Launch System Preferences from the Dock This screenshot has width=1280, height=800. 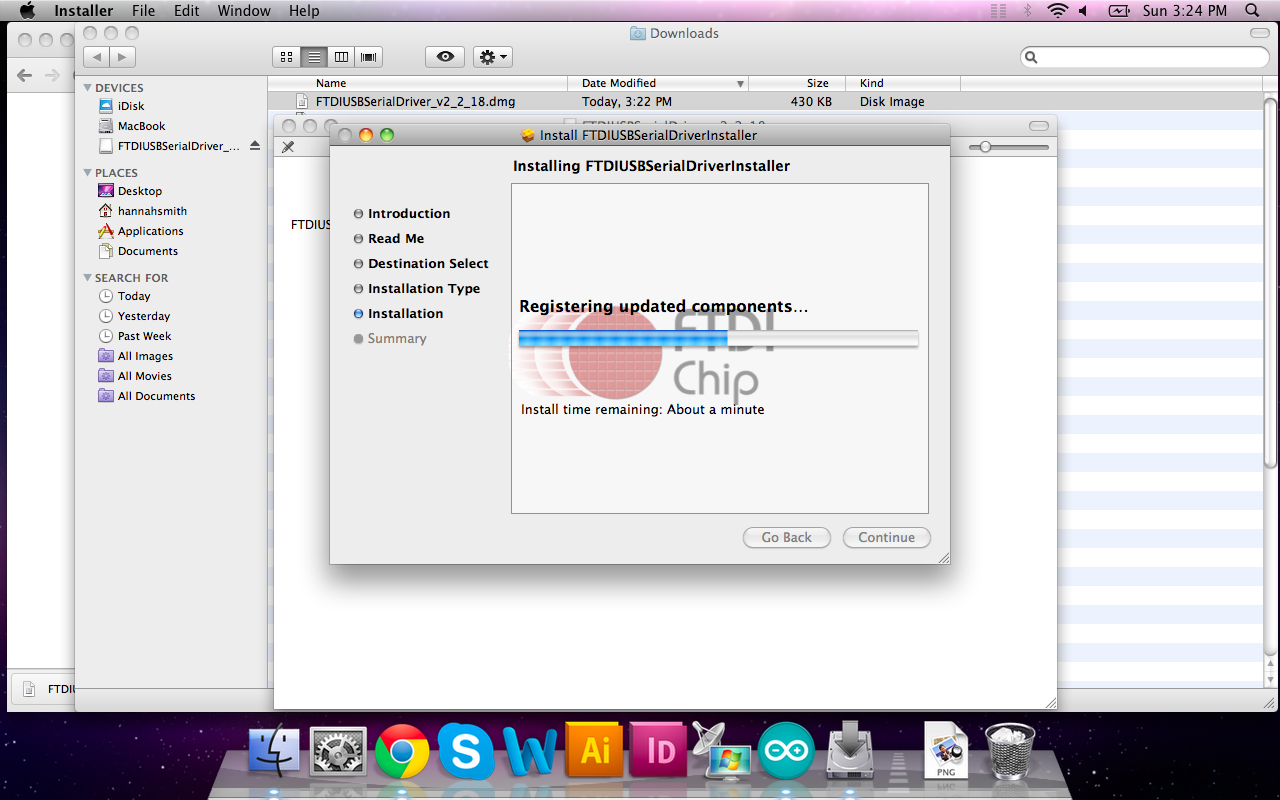[x=338, y=751]
